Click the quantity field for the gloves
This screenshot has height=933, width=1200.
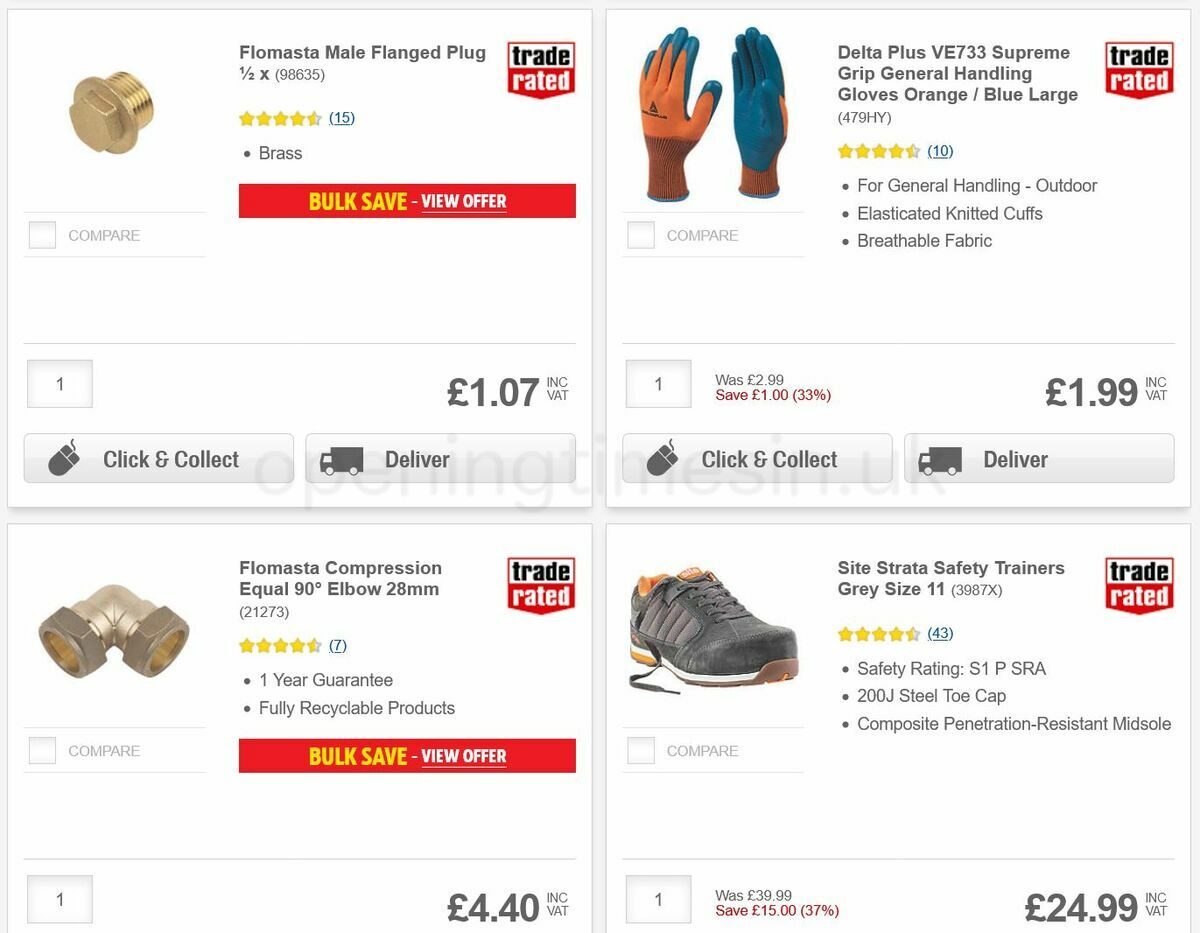point(658,383)
